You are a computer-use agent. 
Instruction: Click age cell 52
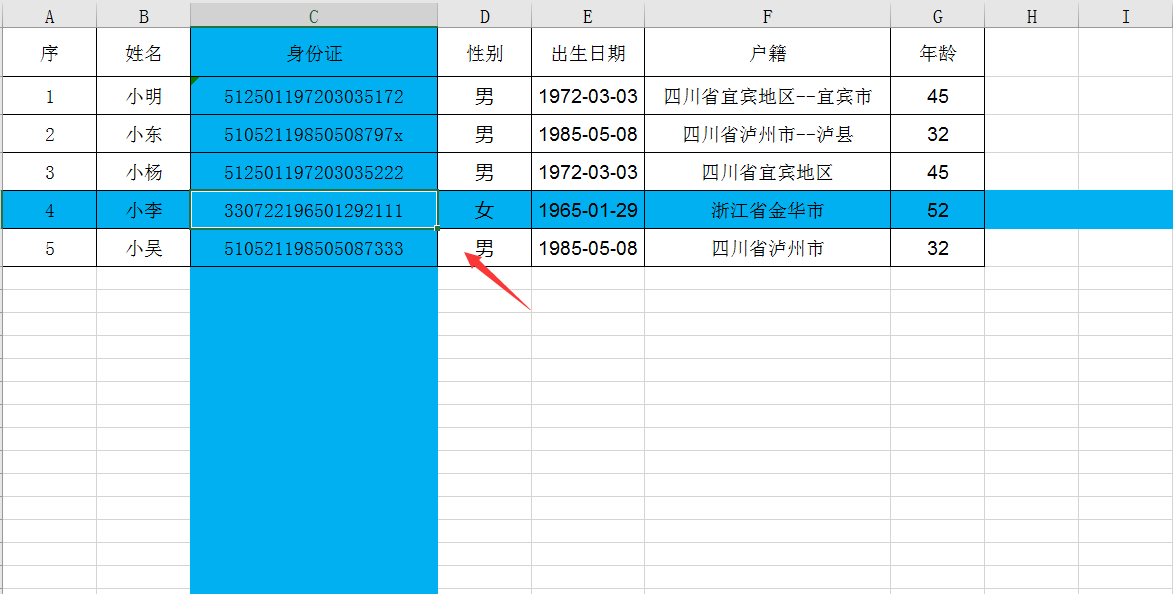click(937, 210)
